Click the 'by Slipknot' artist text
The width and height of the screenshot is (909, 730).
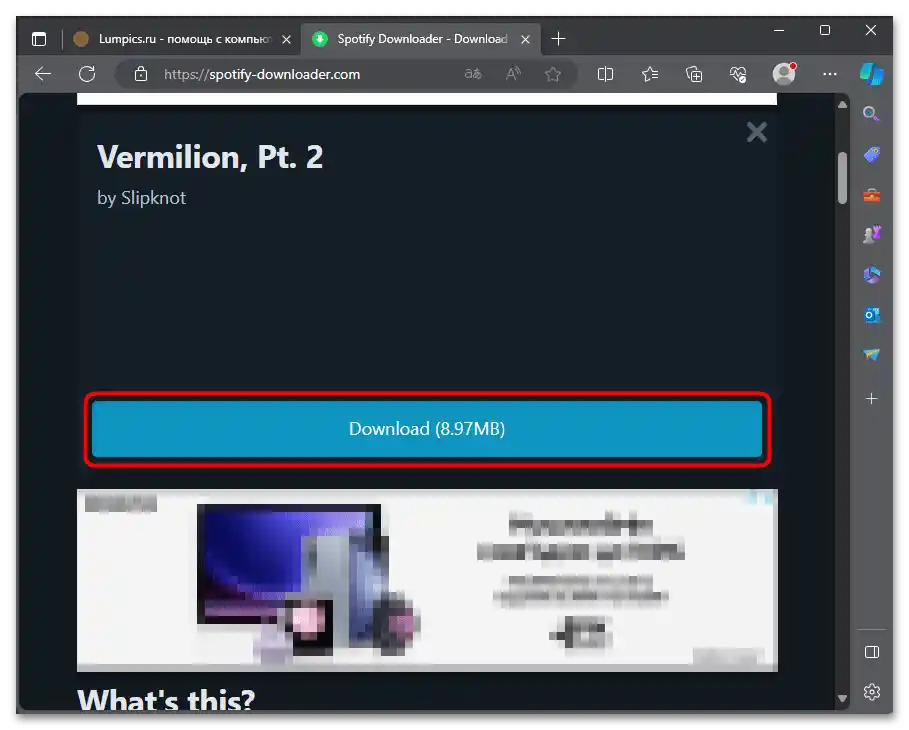pyautogui.click(x=141, y=198)
